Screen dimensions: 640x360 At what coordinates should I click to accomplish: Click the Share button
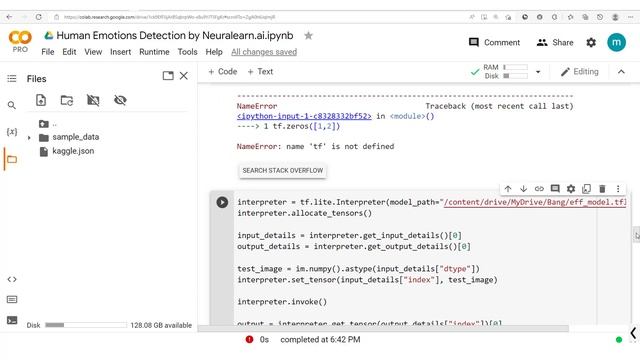pyautogui.click(x=555, y=42)
